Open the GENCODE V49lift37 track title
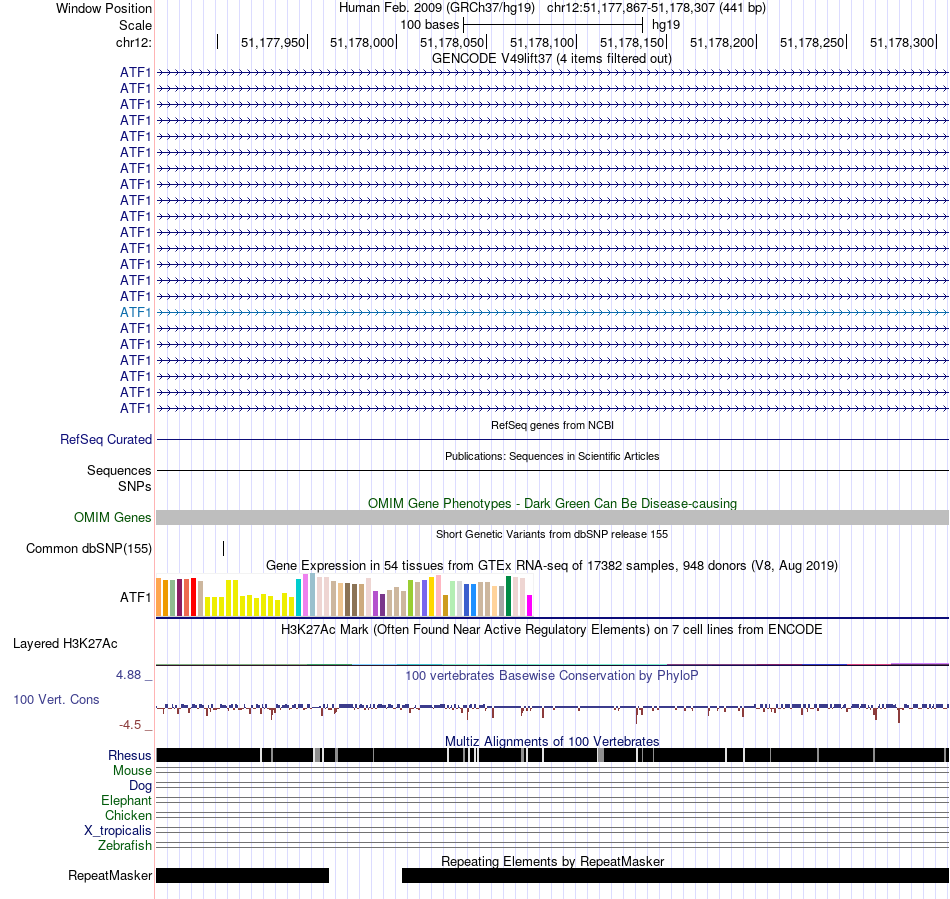 click(x=551, y=59)
